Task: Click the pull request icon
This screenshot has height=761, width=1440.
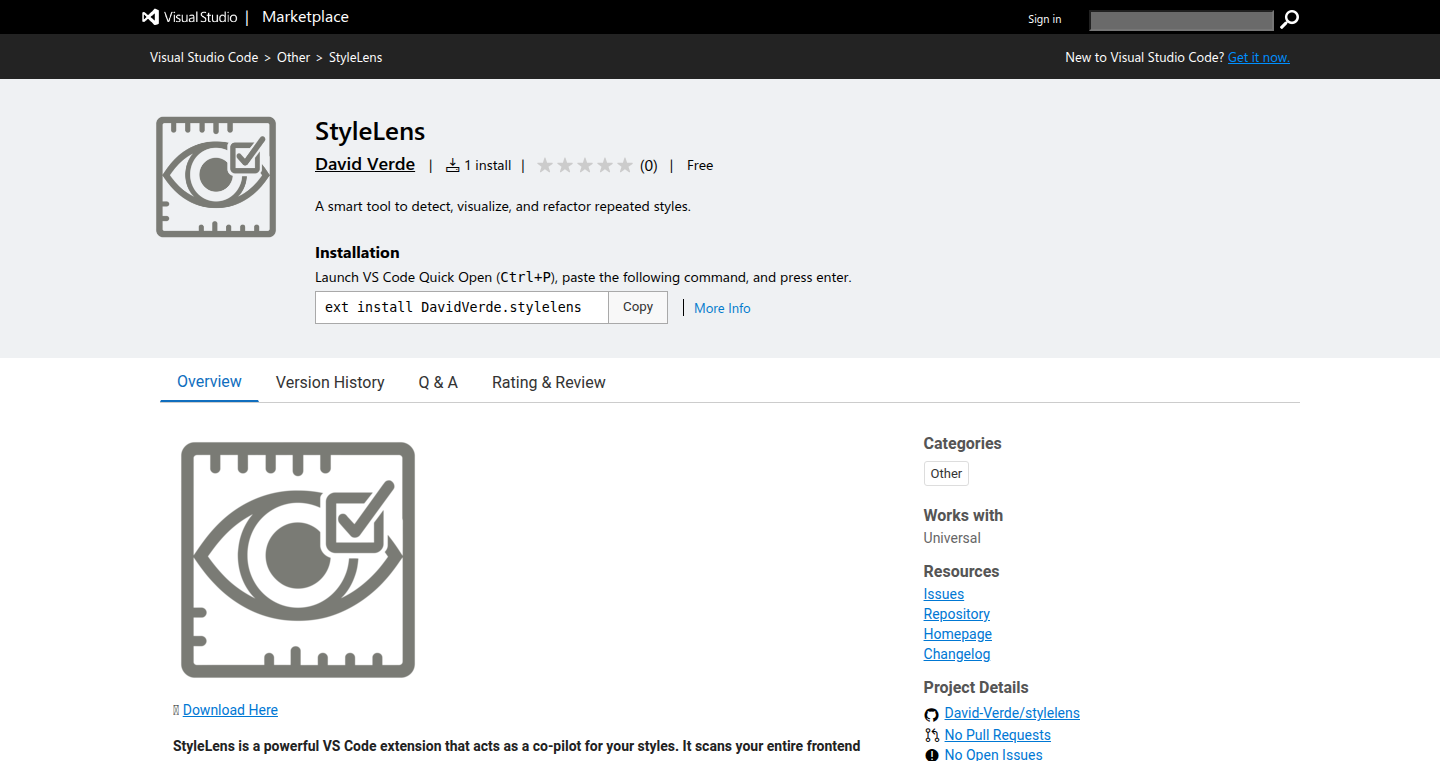Action: [931, 735]
